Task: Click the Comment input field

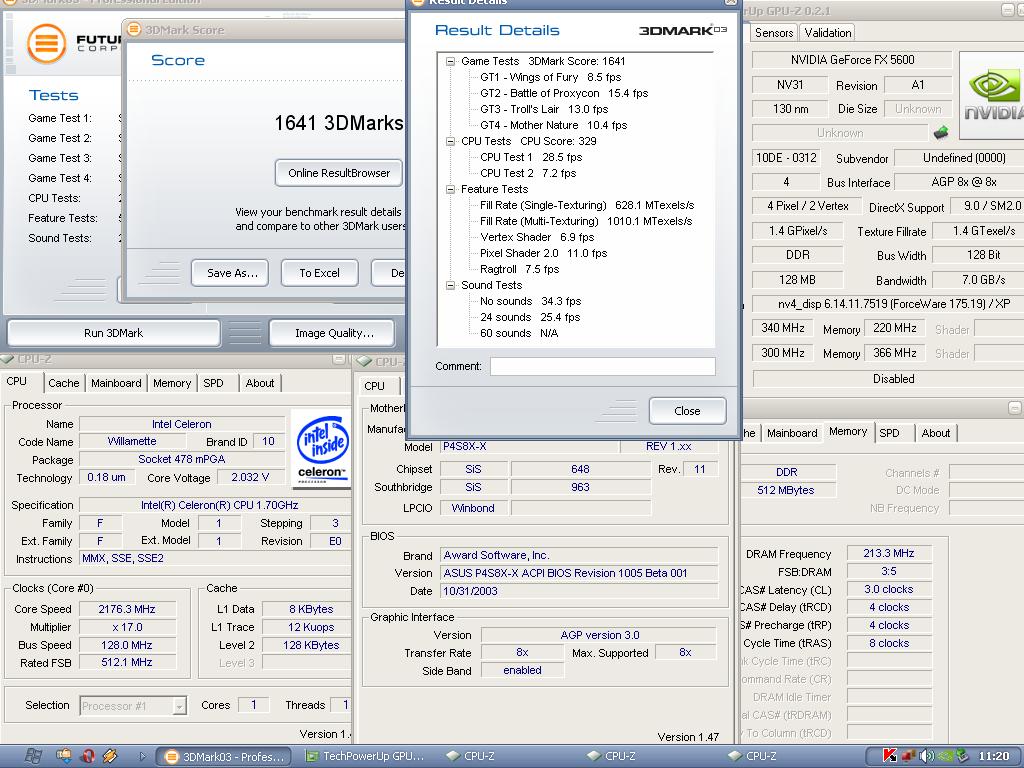Action: (603, 366)
